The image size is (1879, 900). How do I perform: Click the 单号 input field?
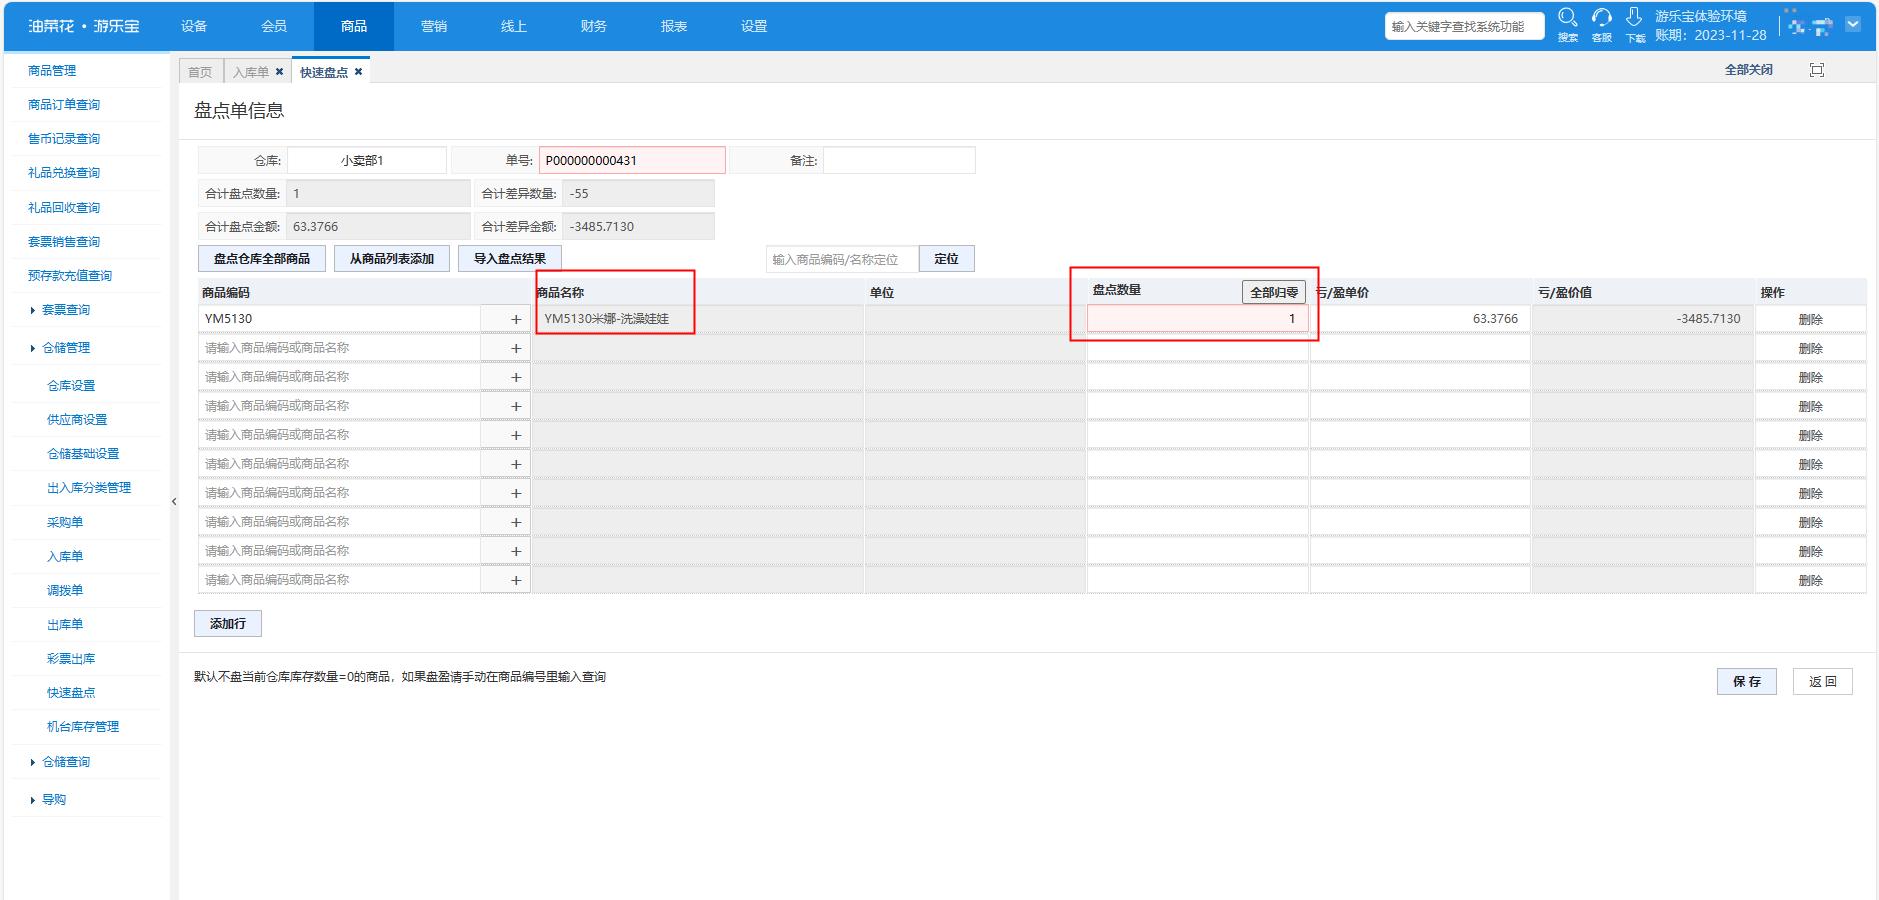click(632, 160)
